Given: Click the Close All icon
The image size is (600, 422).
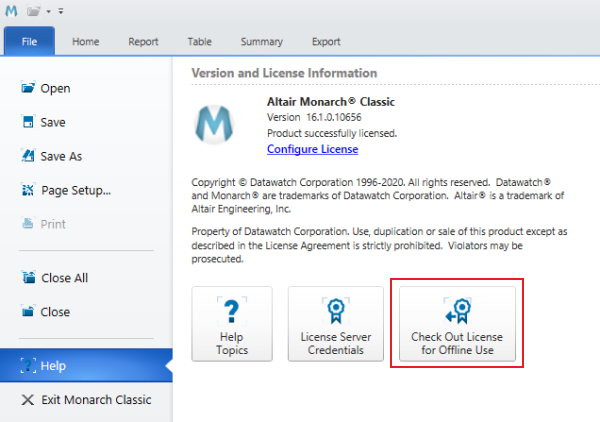Looking at the screenshot, I should [28, 277].
